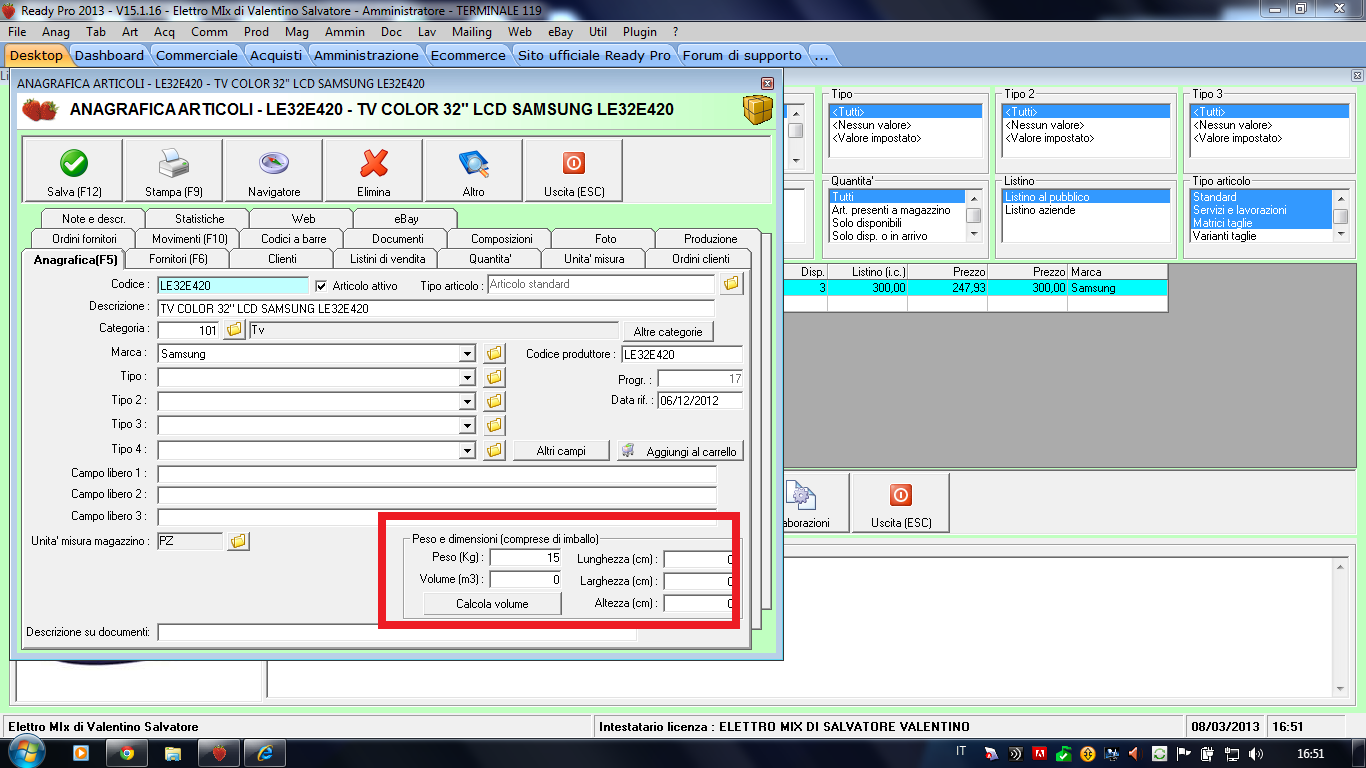The width and height of the screenshot is (1366, 768).
Task: Open the Altro magnifier options
Action: 473,170
